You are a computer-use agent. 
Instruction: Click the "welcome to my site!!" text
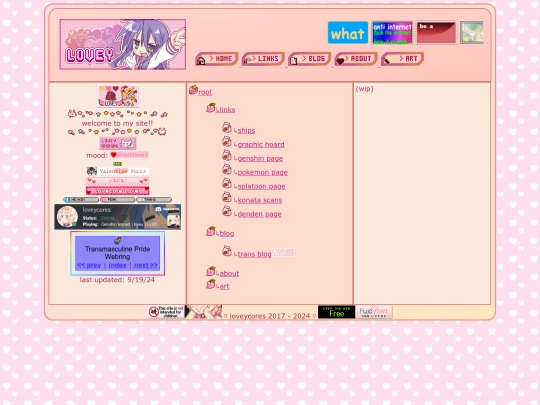[x=117, y=123]
